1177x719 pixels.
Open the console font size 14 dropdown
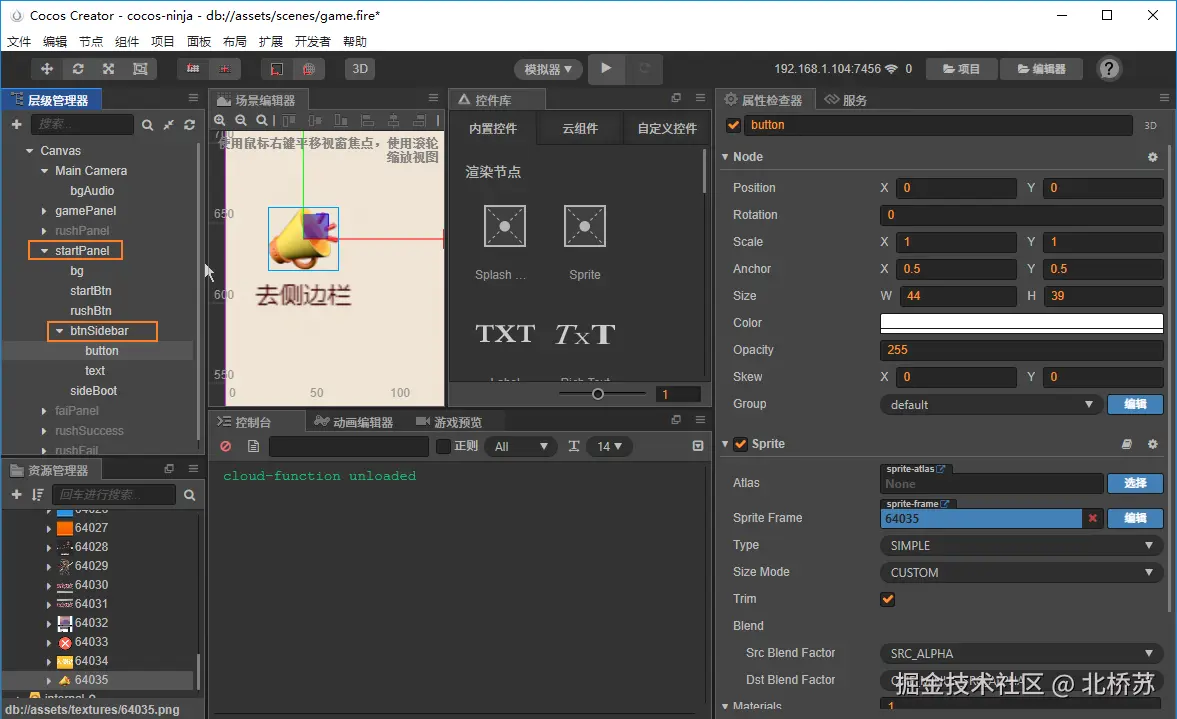click(x=609, y=447)
